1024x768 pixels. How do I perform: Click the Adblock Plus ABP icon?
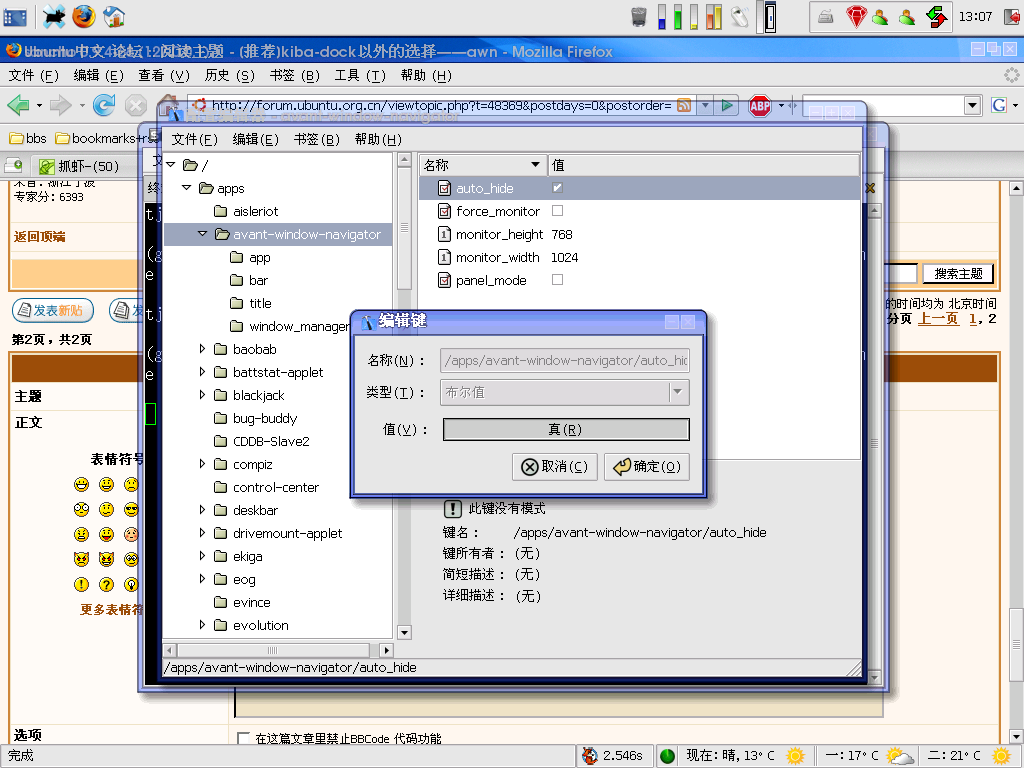760,105
